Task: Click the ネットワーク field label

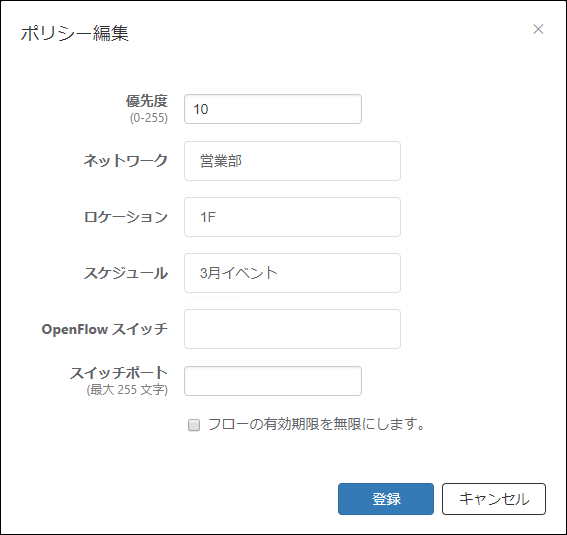Action: click(x=125, y=160)
